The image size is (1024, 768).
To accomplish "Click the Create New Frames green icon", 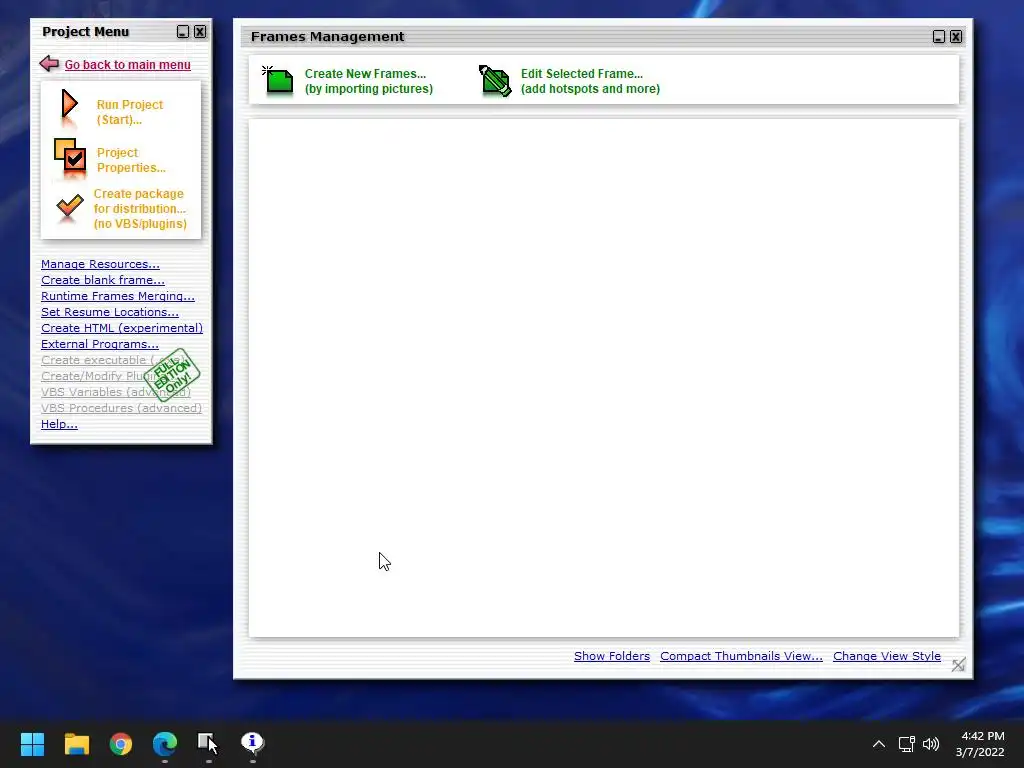I will tap(278, 80).
